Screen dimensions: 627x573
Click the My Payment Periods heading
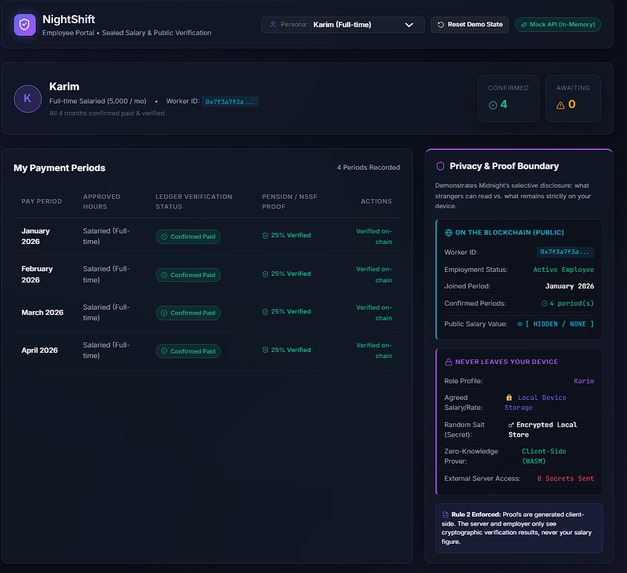(60, 168)
